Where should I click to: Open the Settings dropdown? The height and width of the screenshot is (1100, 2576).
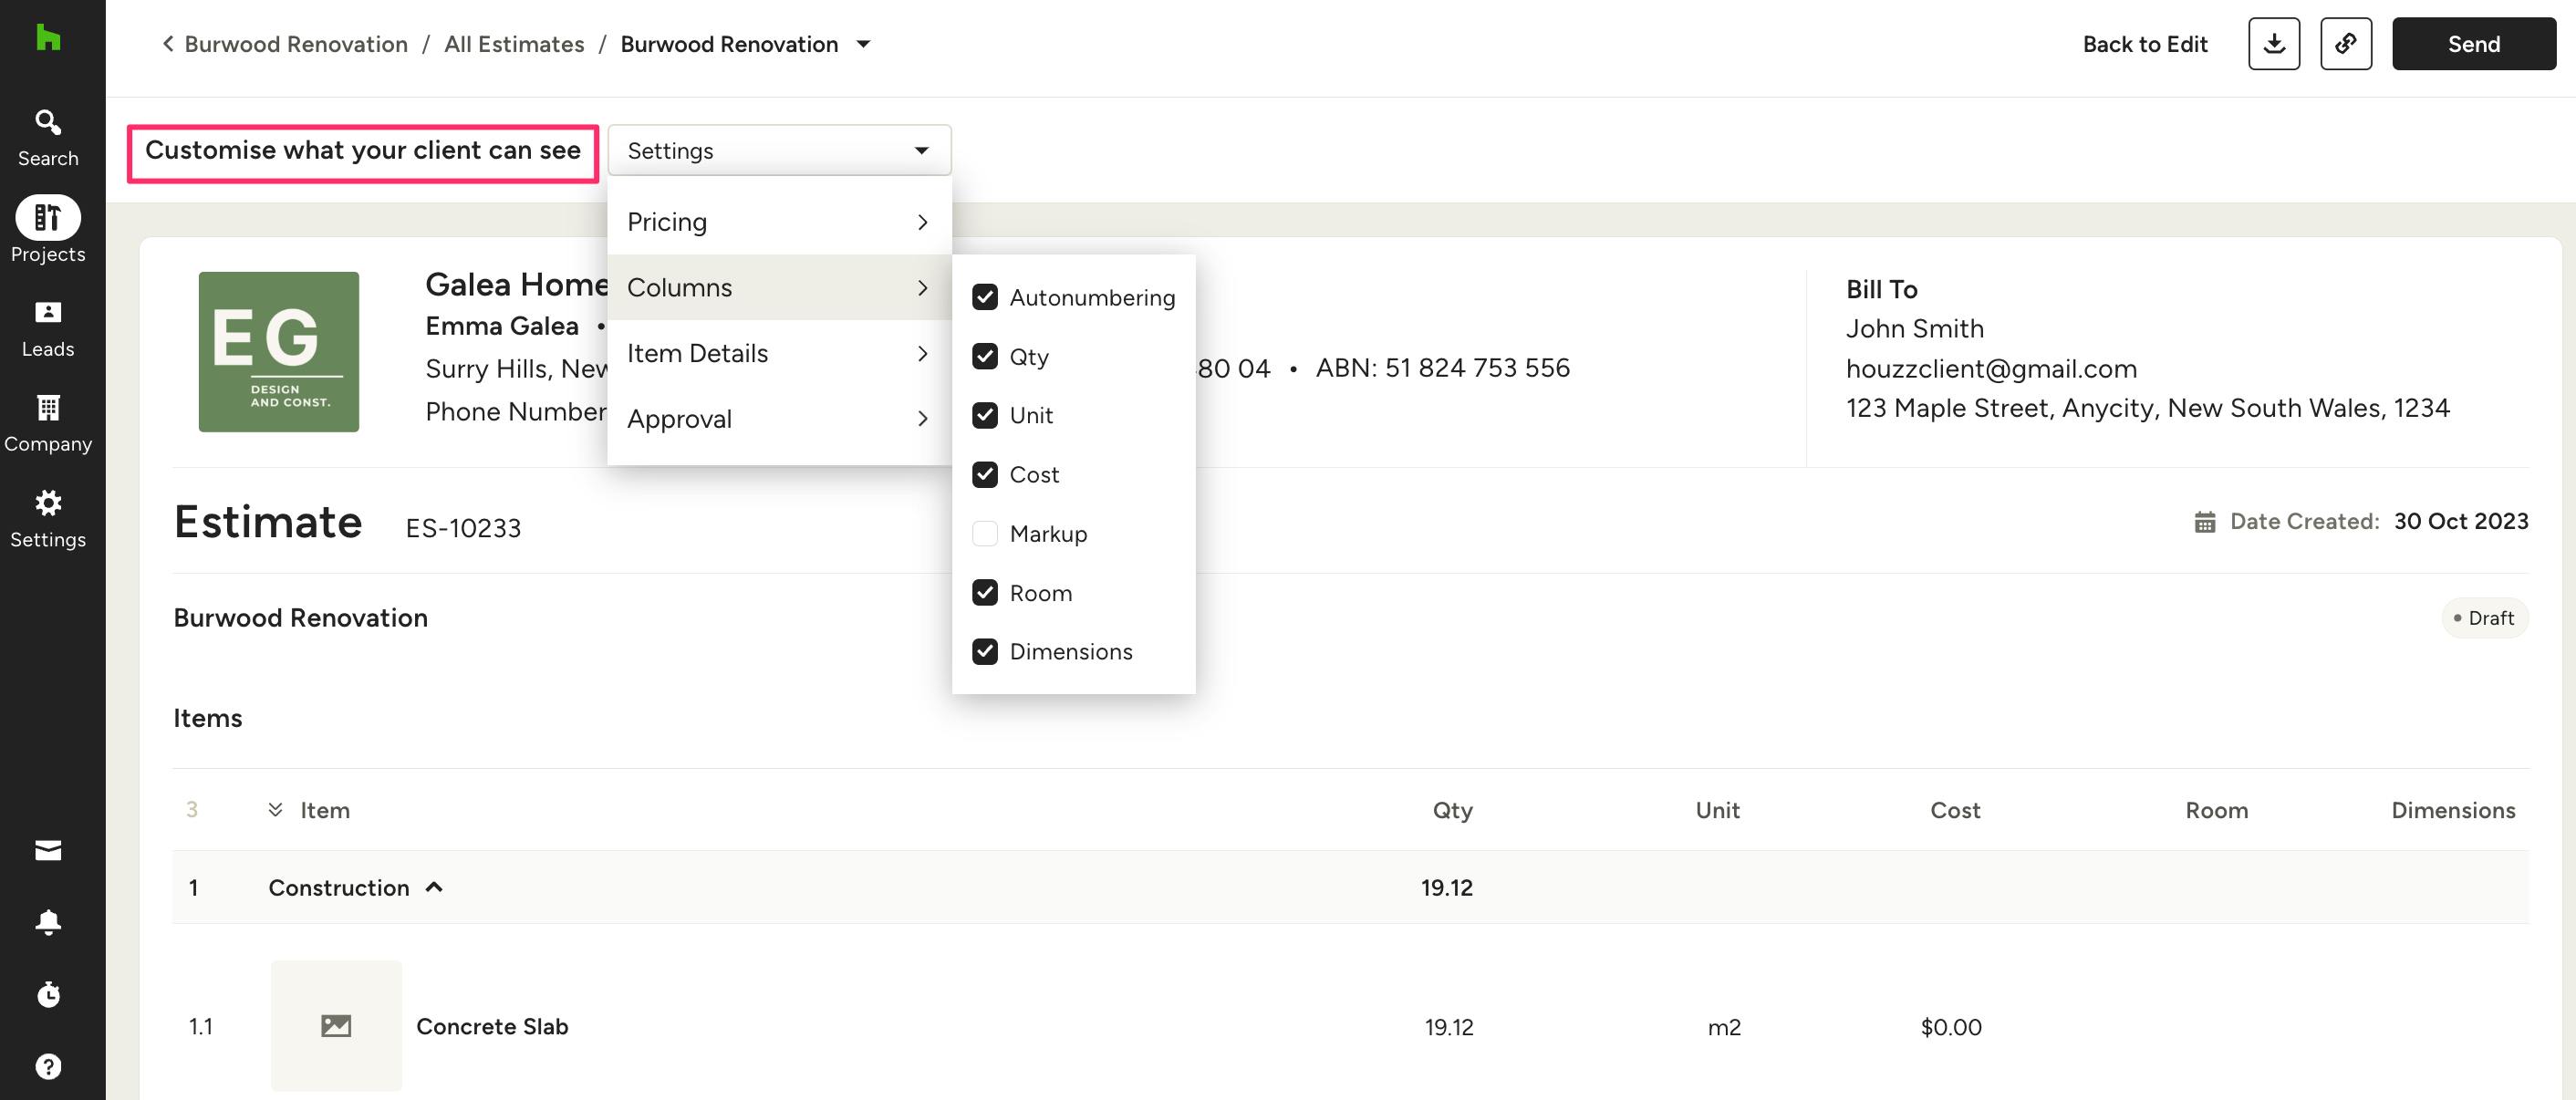778,151
